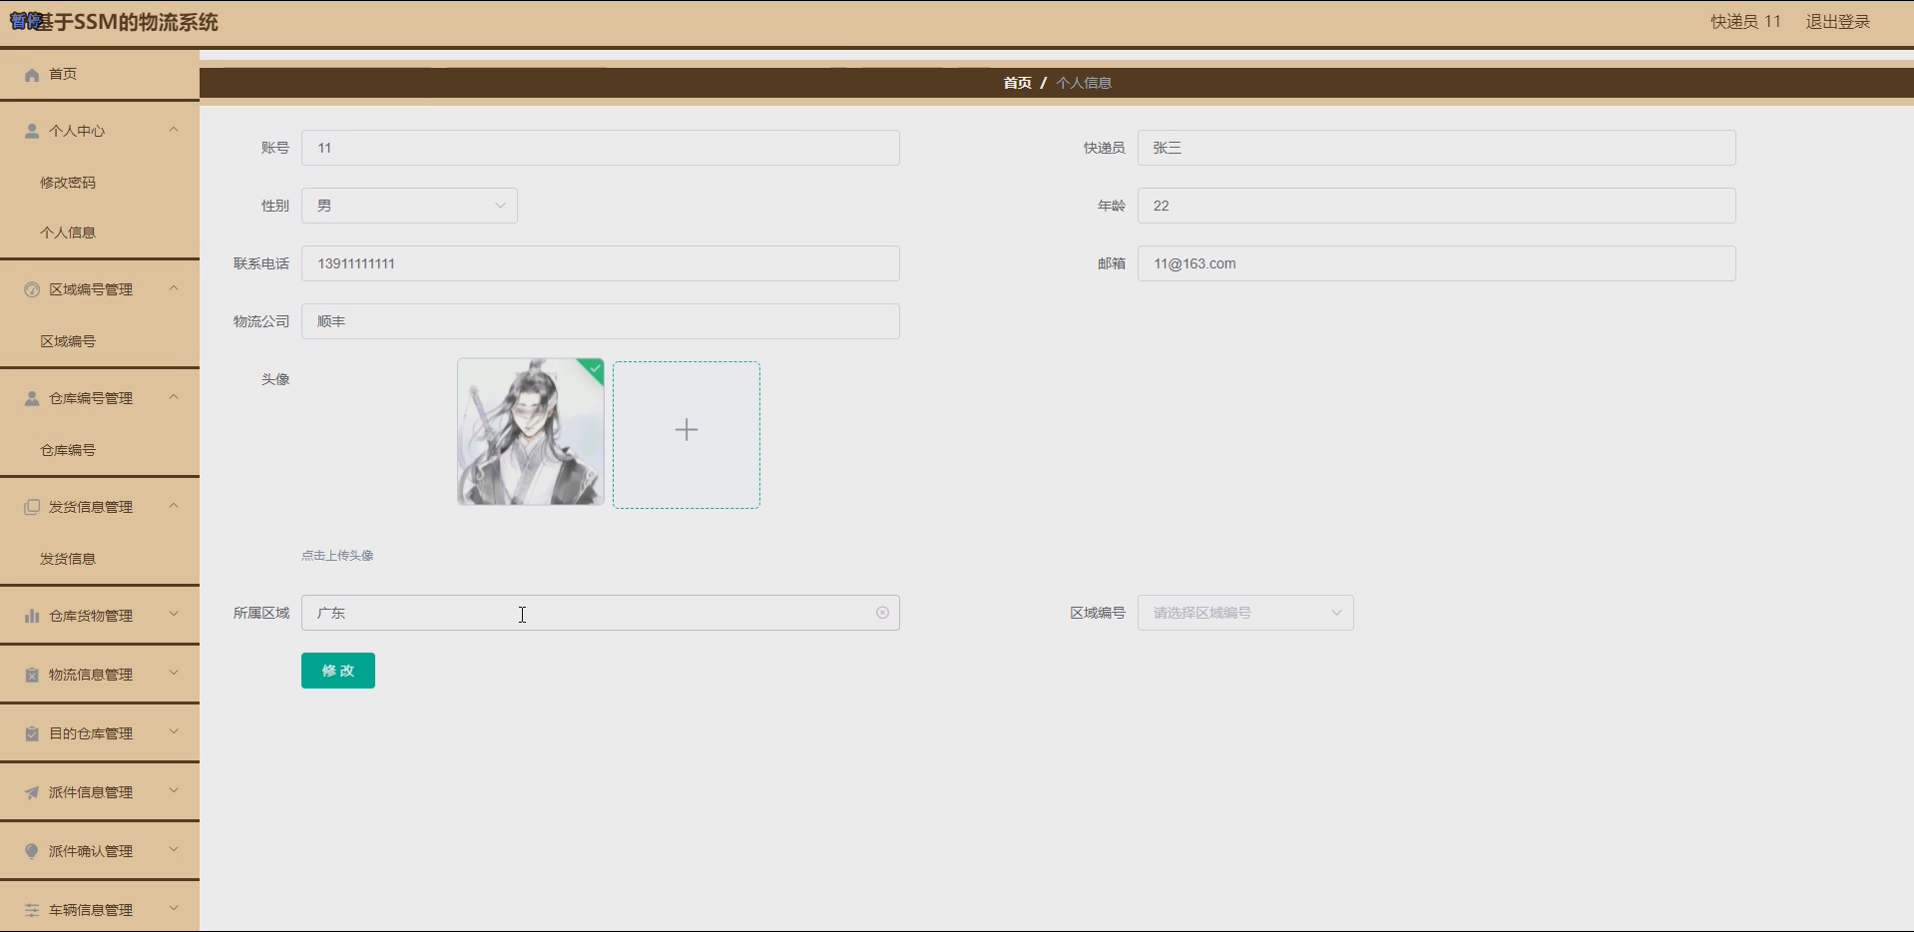This screenshot has height=932, width=1914.
Task: Click 退出登录 to log out
Action: (x=1838, y=21)
